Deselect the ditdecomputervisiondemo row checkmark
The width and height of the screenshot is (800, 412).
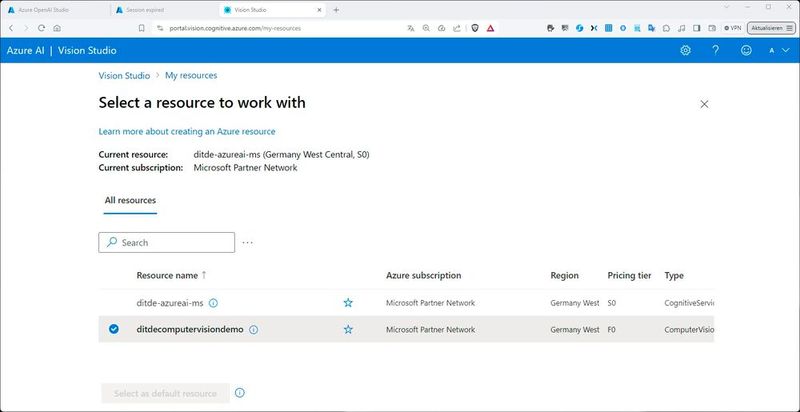point(114,329)
